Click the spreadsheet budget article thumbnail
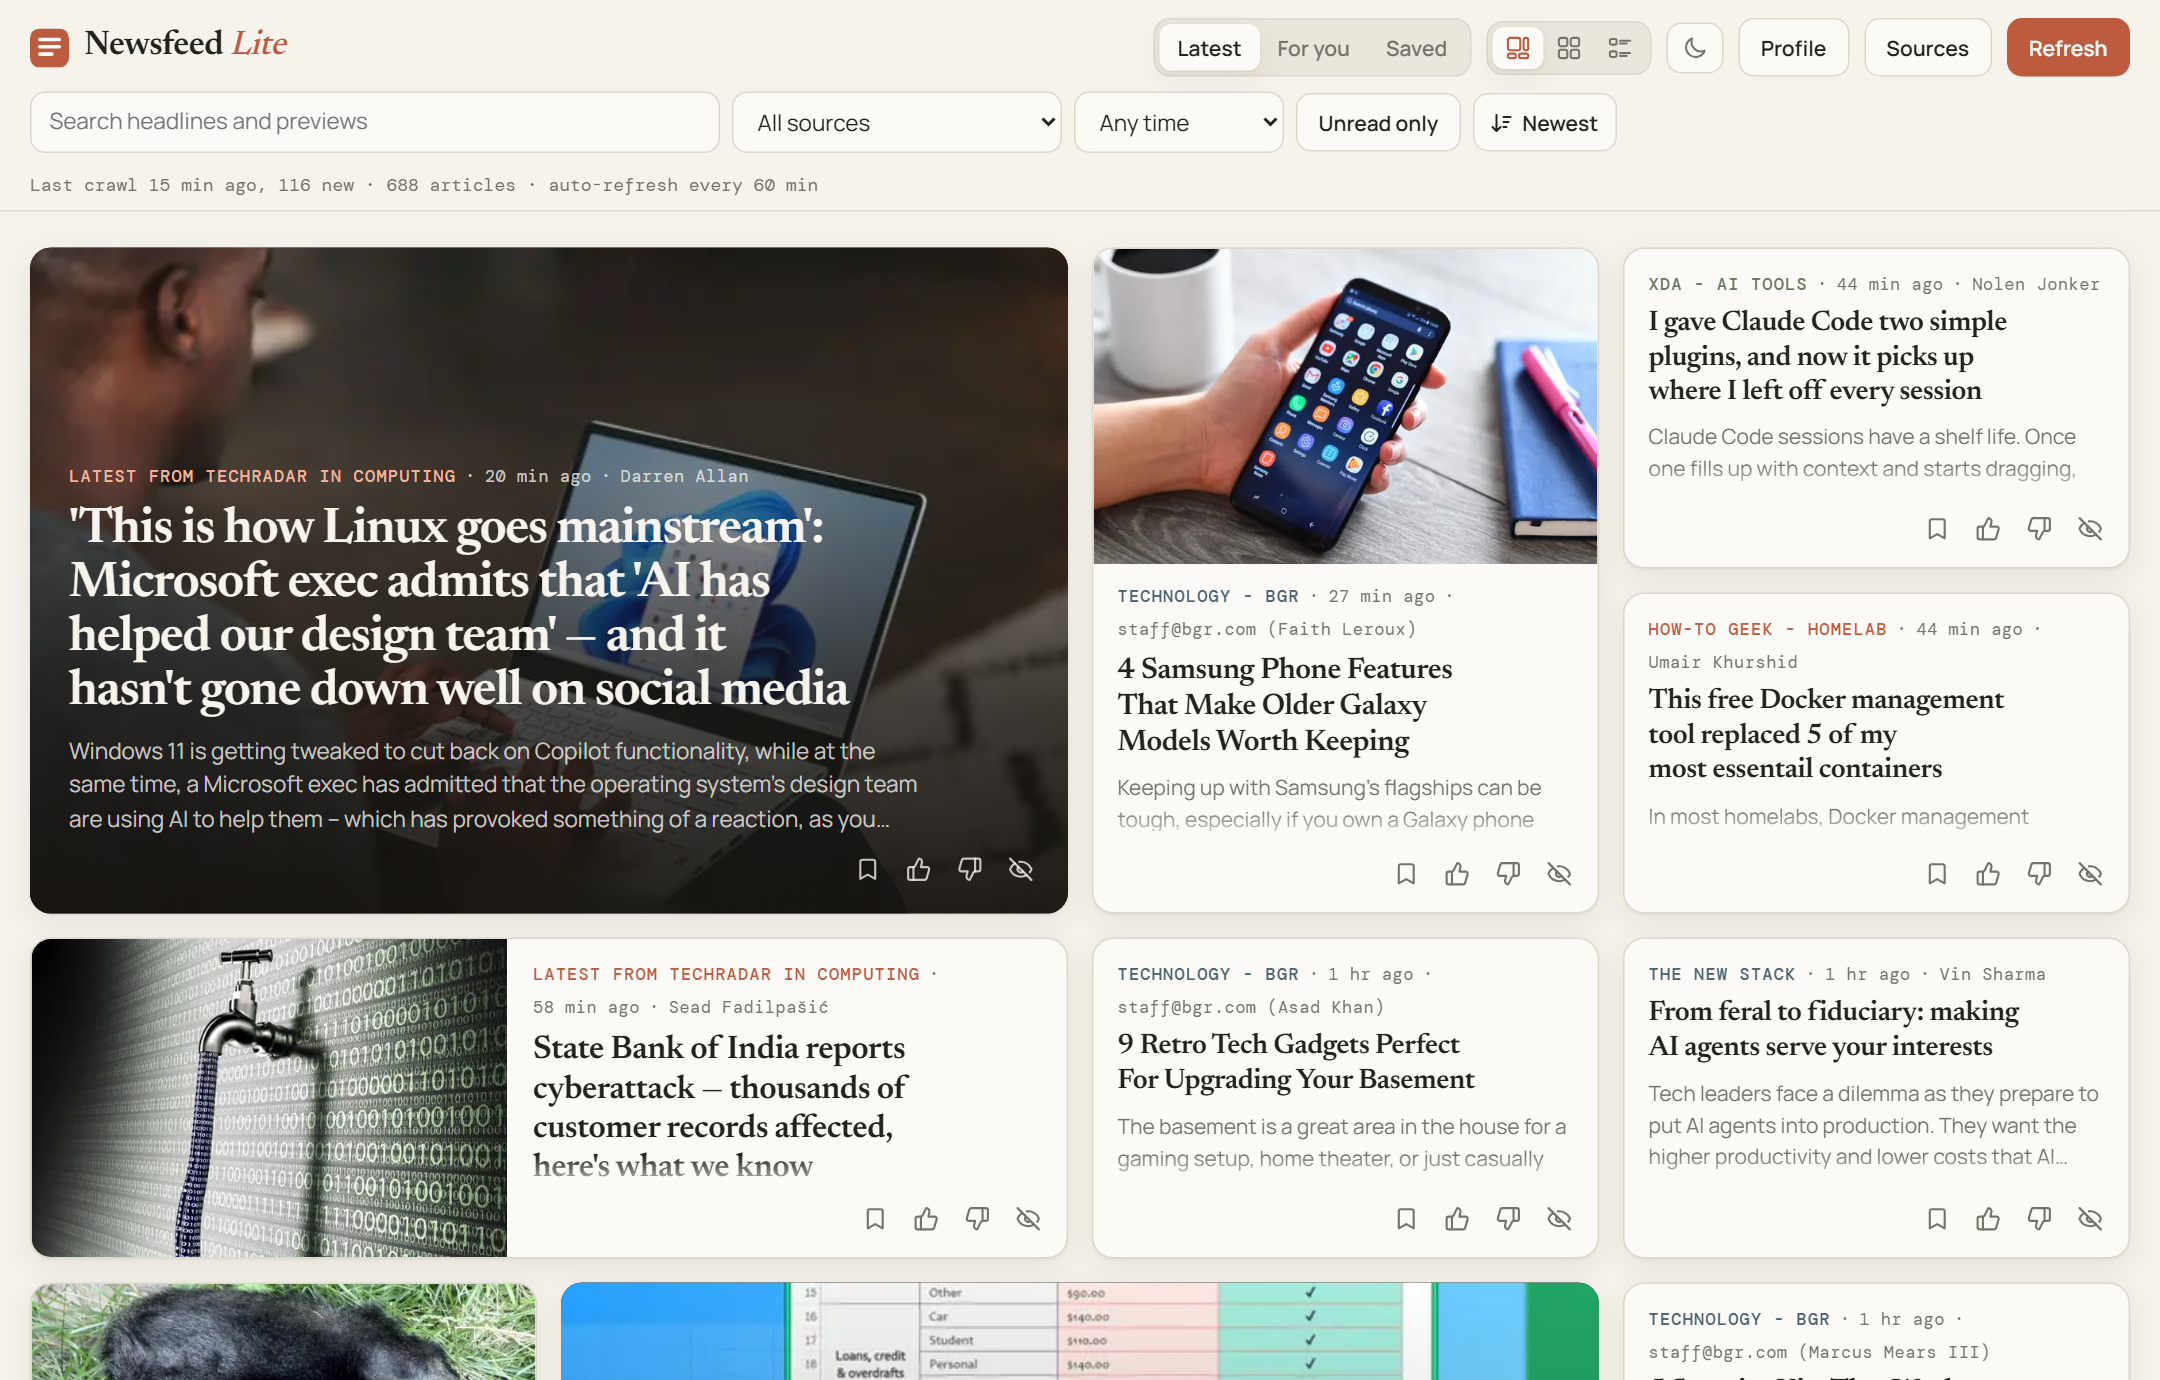The height and width of the screenshot is (1380, 2160). tap(1080, 1331)
